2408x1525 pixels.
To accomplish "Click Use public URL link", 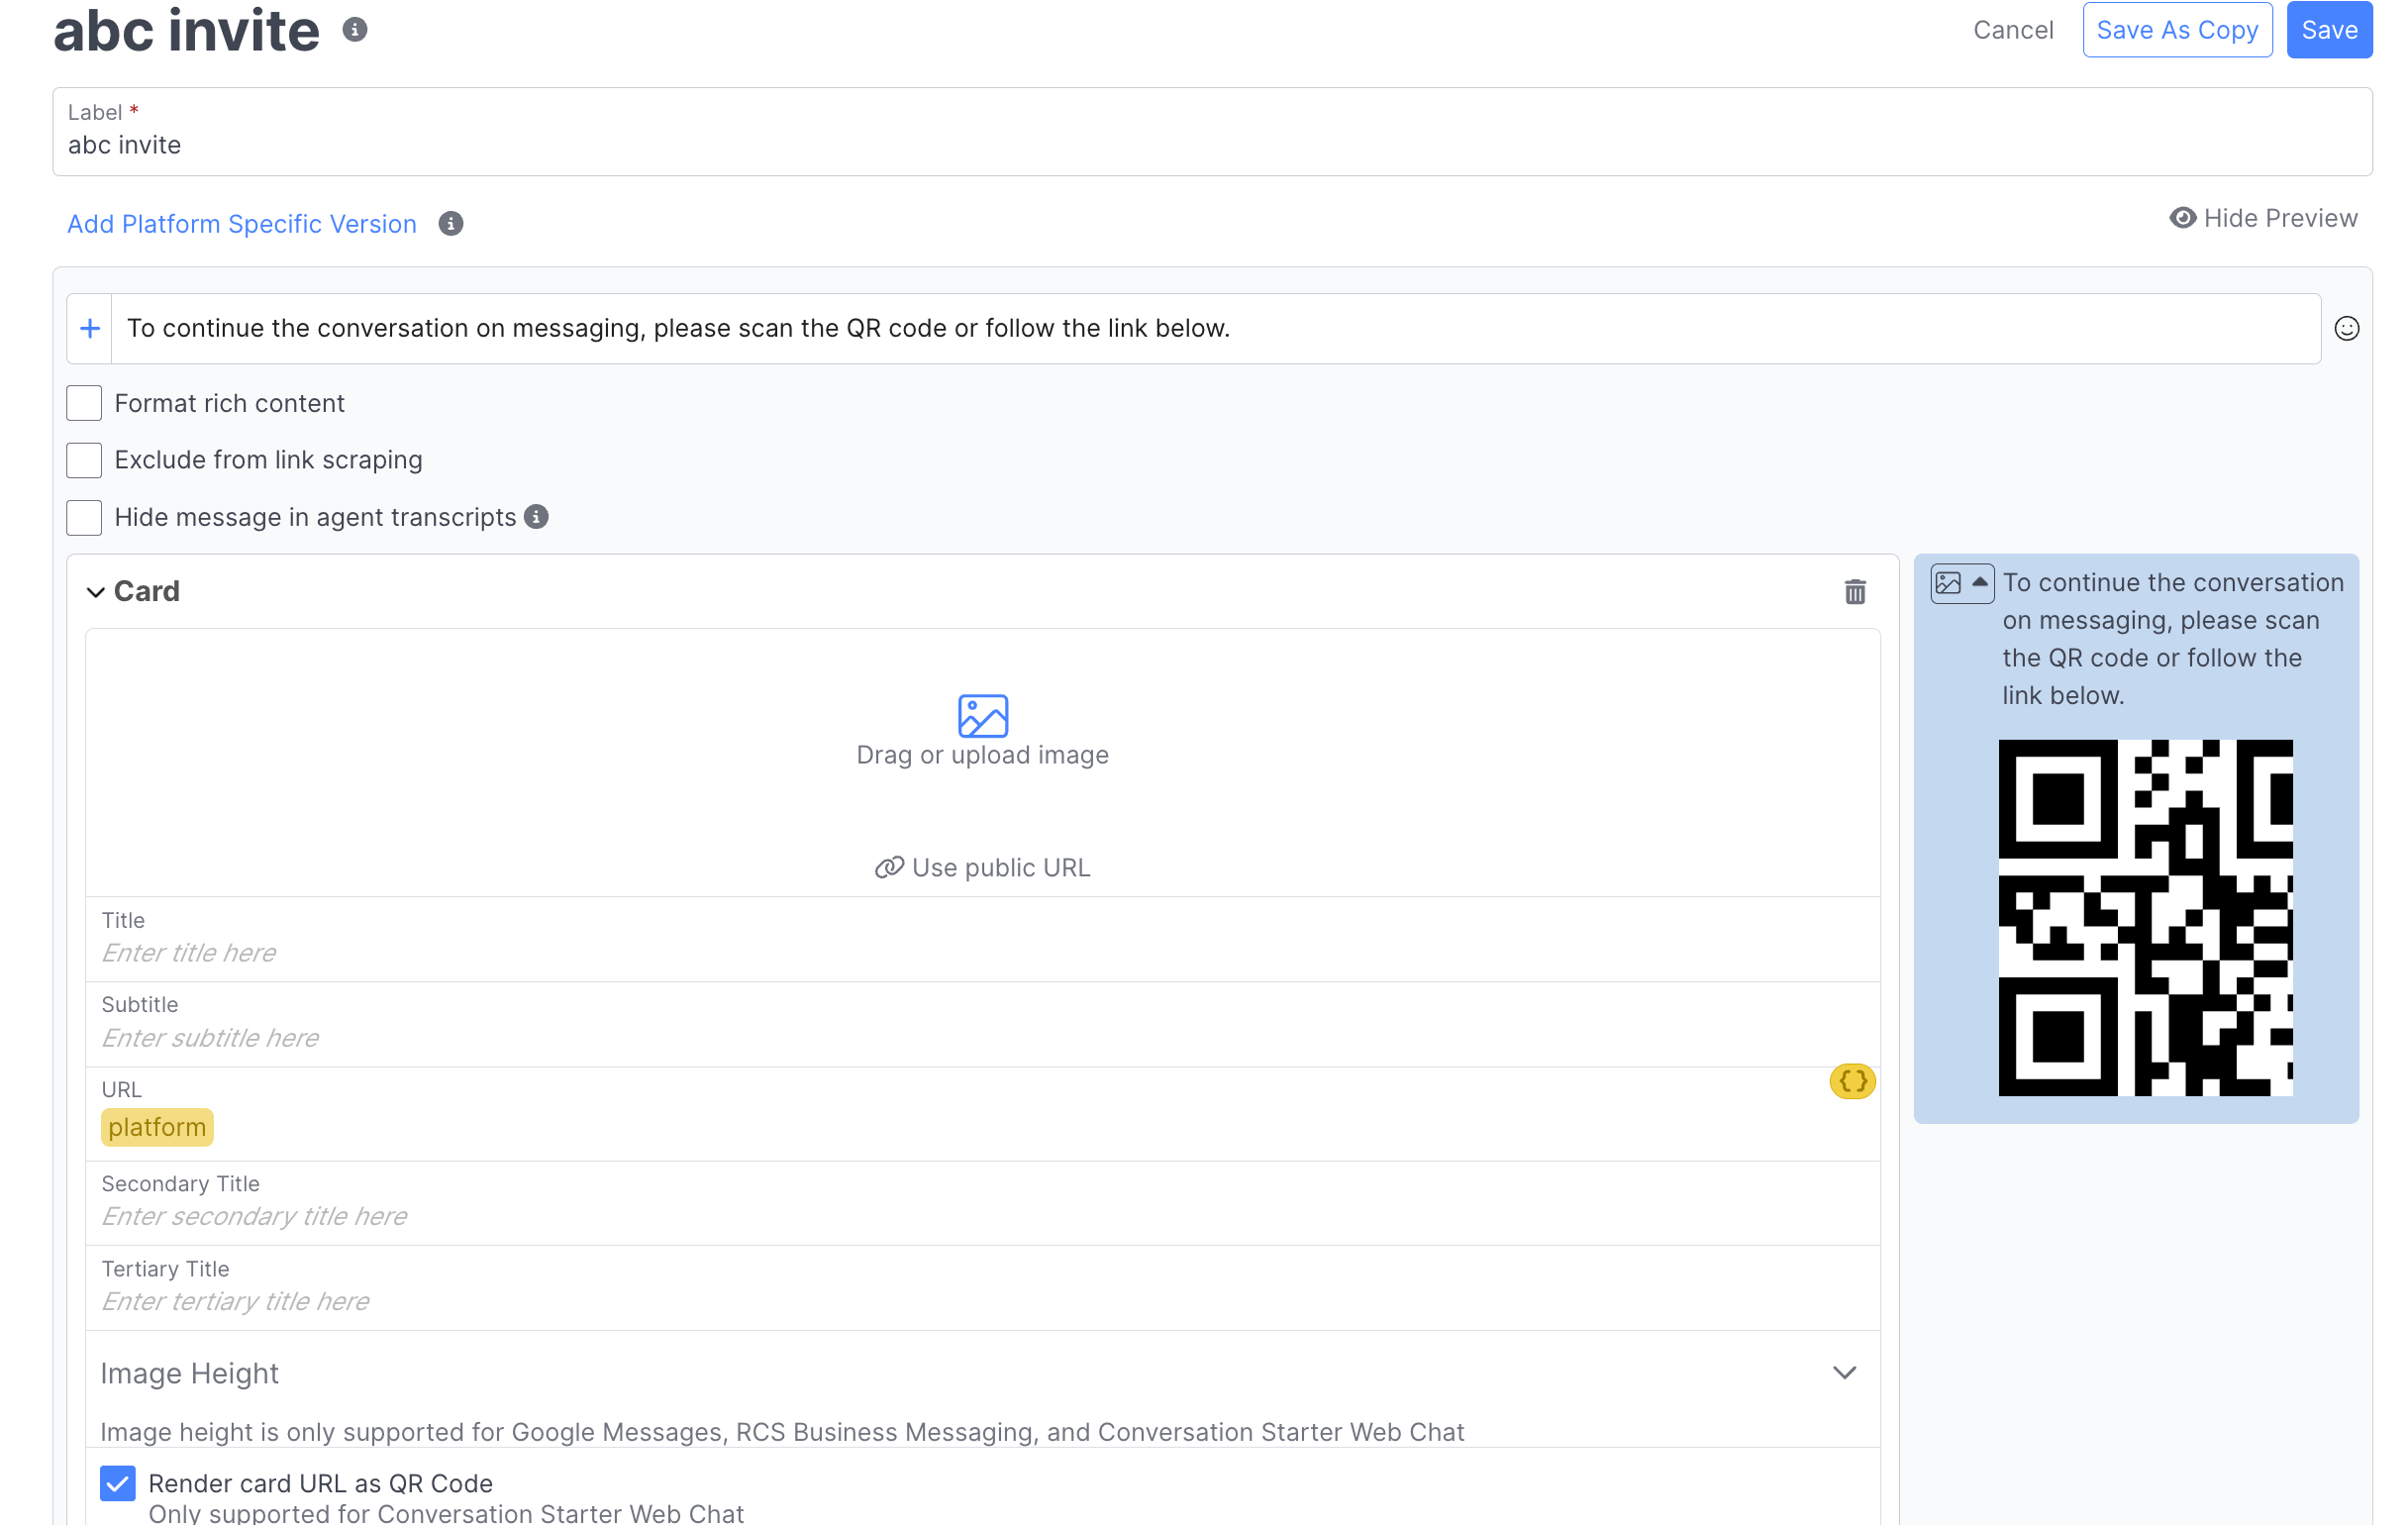I will coord(982,868).
